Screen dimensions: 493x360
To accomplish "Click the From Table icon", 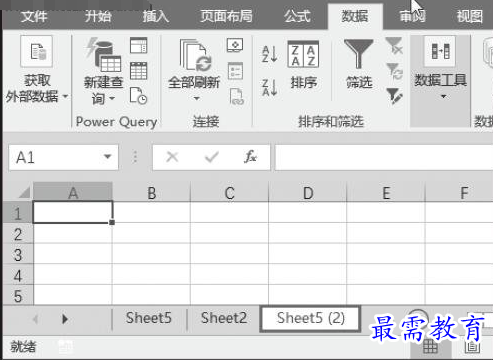I will [x=139, y=71].
